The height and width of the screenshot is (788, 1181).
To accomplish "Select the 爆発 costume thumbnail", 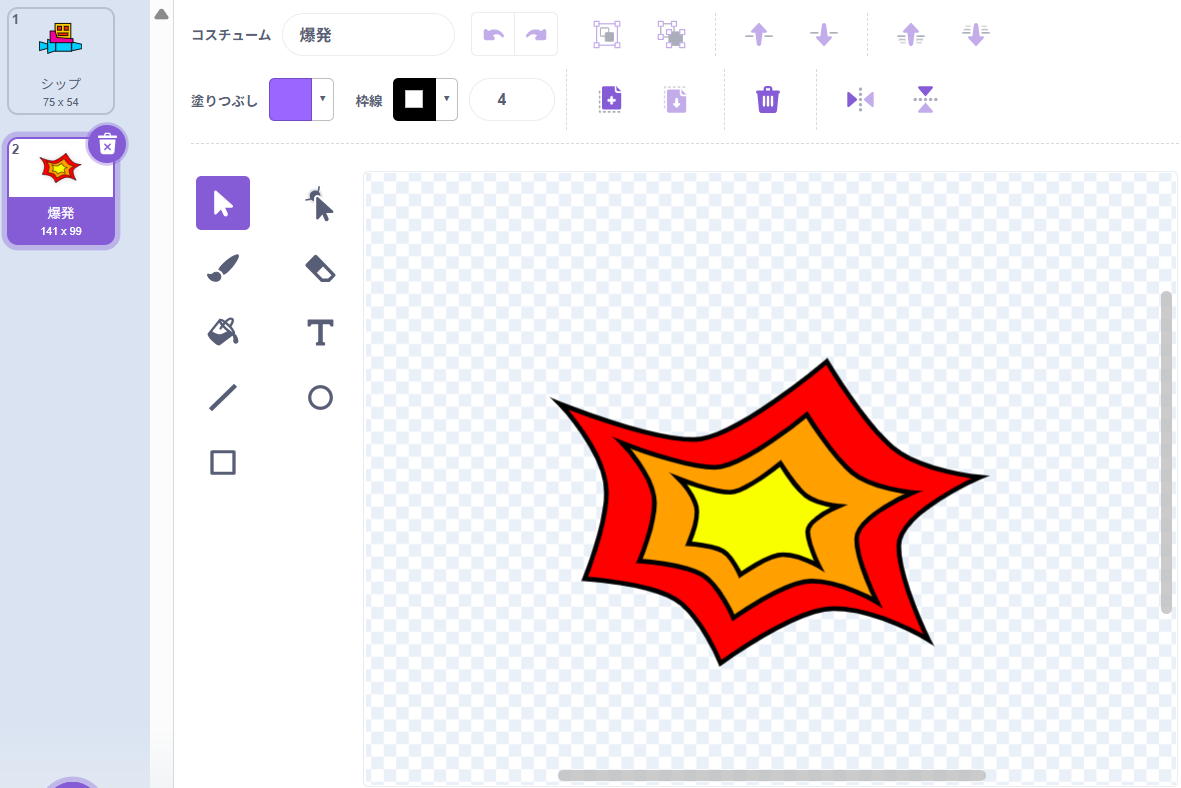I will click(61, 191).
